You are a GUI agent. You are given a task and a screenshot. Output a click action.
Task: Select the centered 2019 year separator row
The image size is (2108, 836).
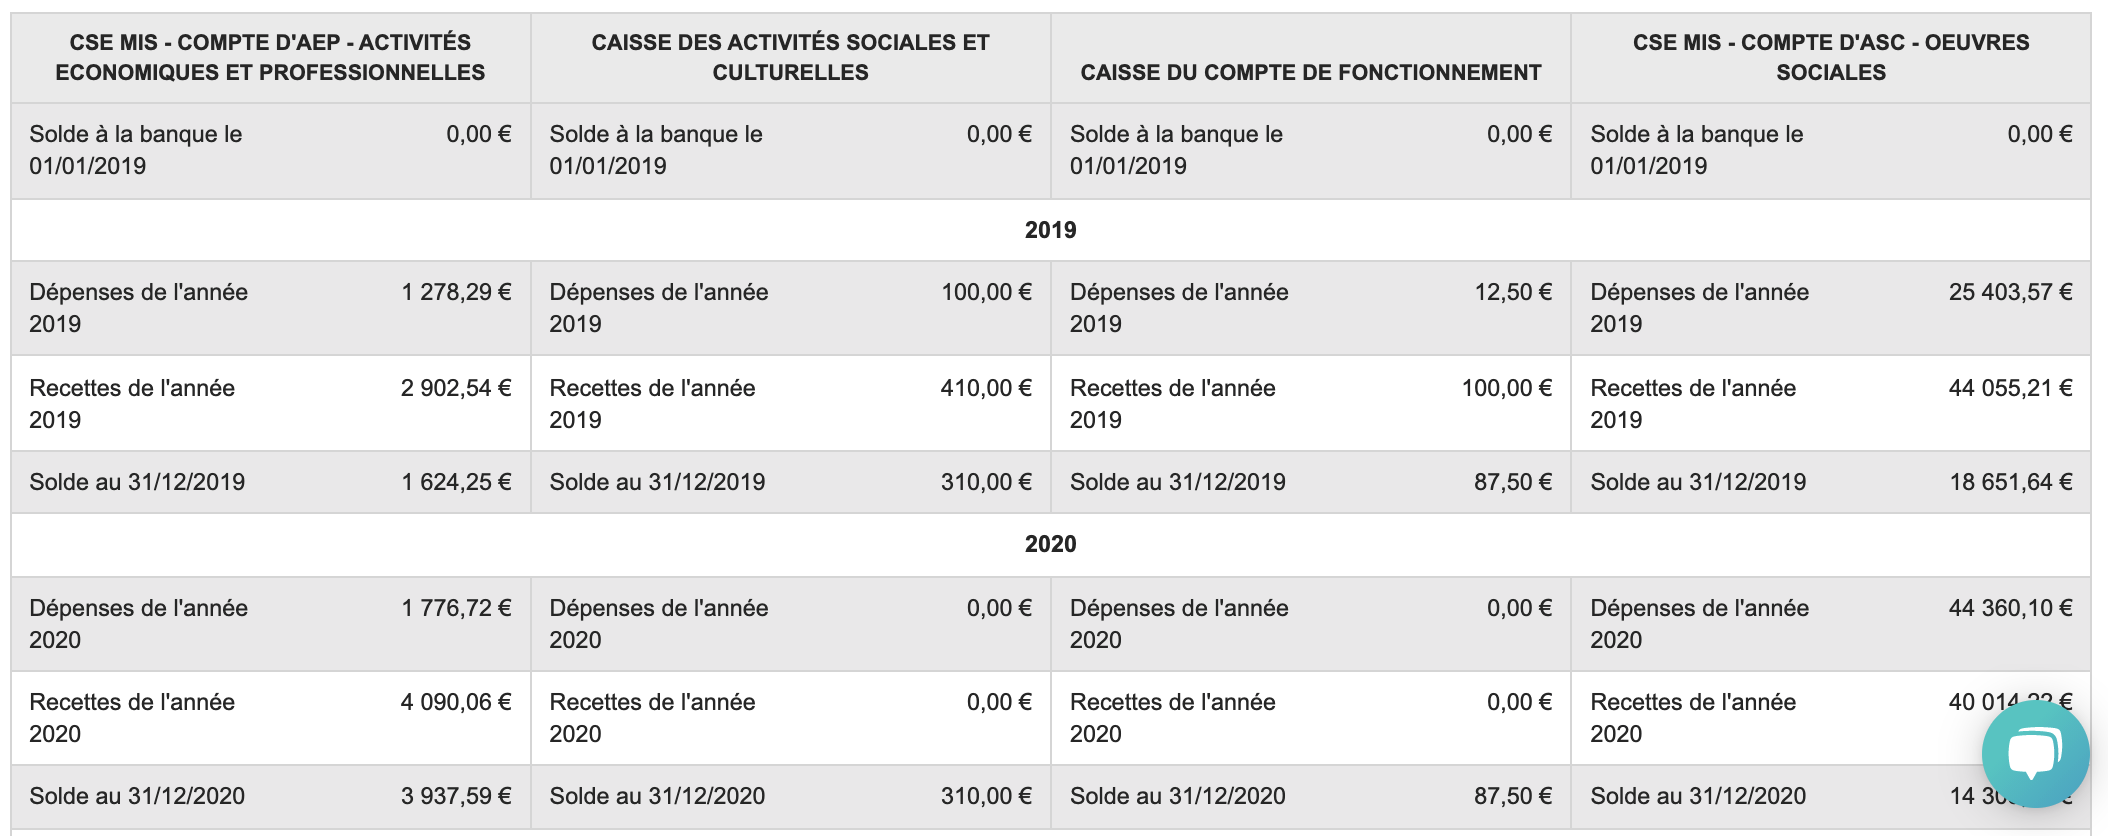click(x=1050, y=230)
